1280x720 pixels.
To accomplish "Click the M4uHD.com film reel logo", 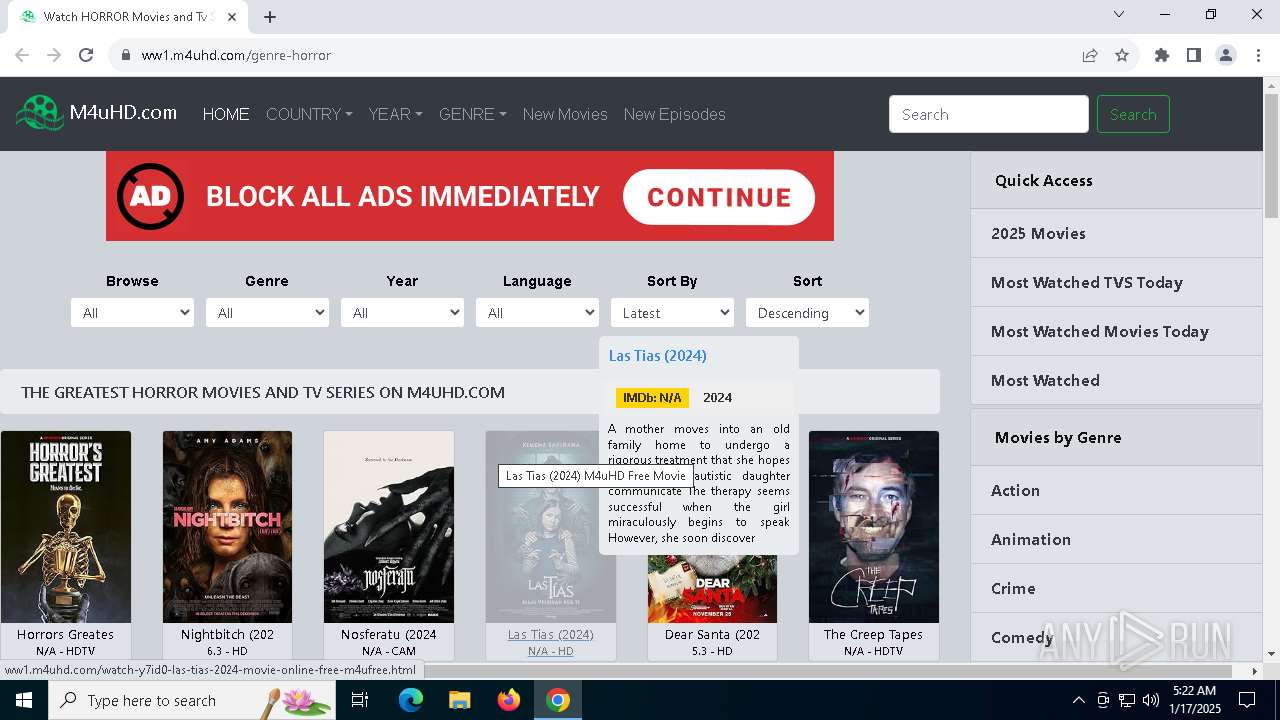I will [40, 113].
